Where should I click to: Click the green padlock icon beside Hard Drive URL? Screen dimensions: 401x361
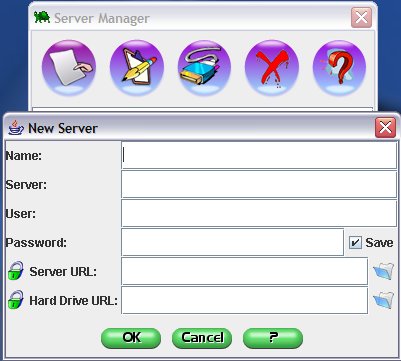coord(16,299)
